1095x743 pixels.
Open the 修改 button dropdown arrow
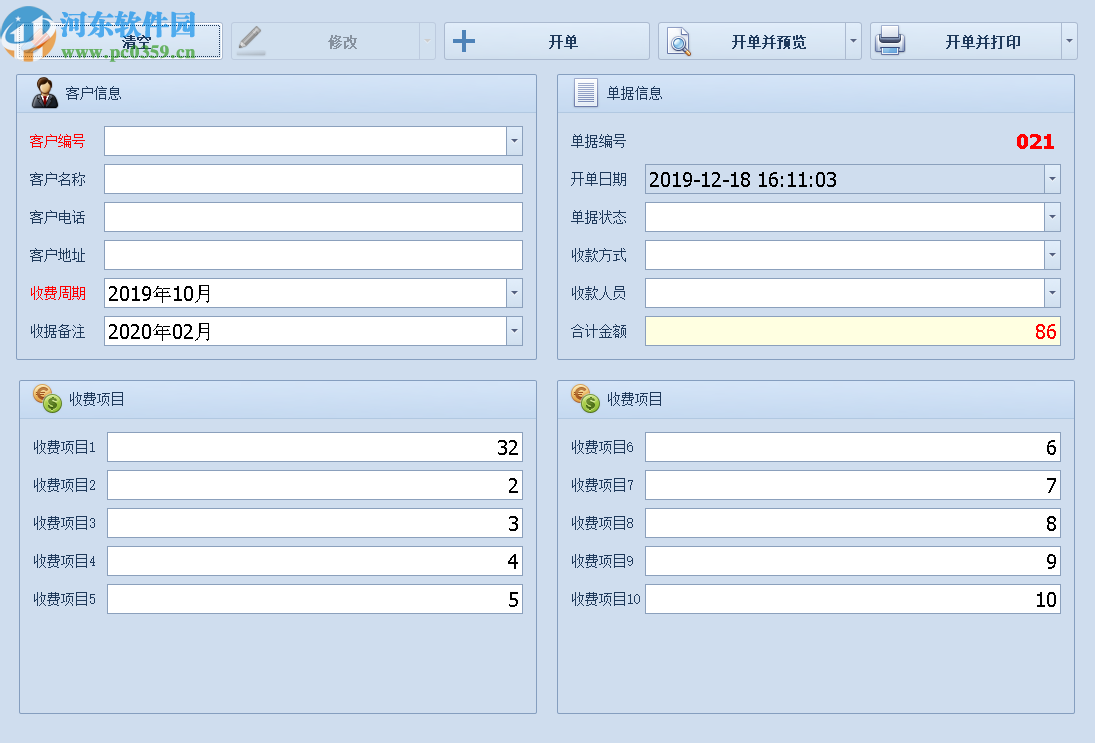coord(427,41)
